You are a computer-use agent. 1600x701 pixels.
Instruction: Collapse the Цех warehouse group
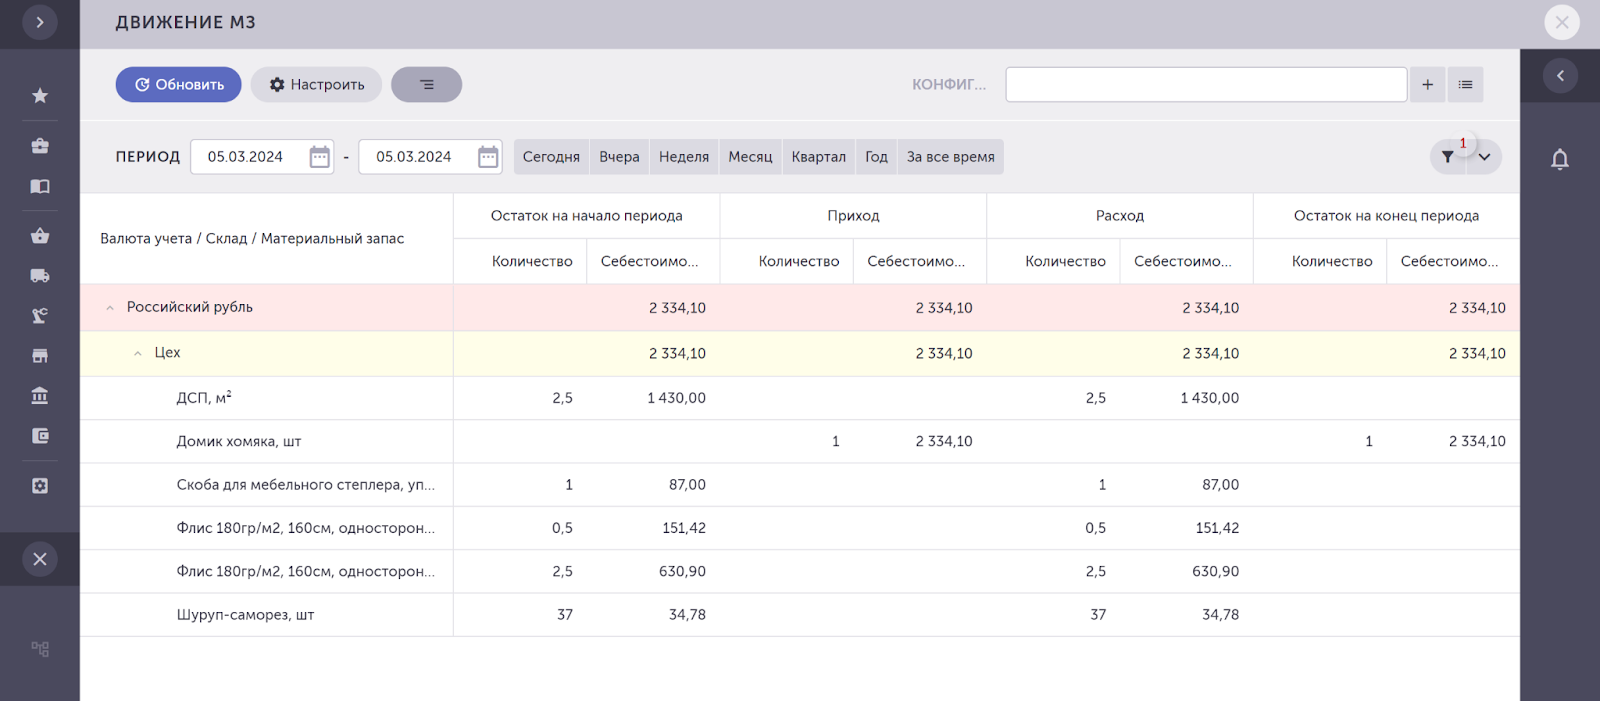[x=138, y=354]
